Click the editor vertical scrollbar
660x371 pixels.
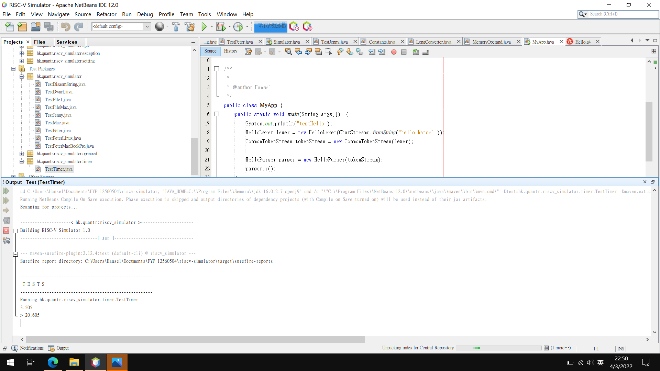tap(649, 131)
